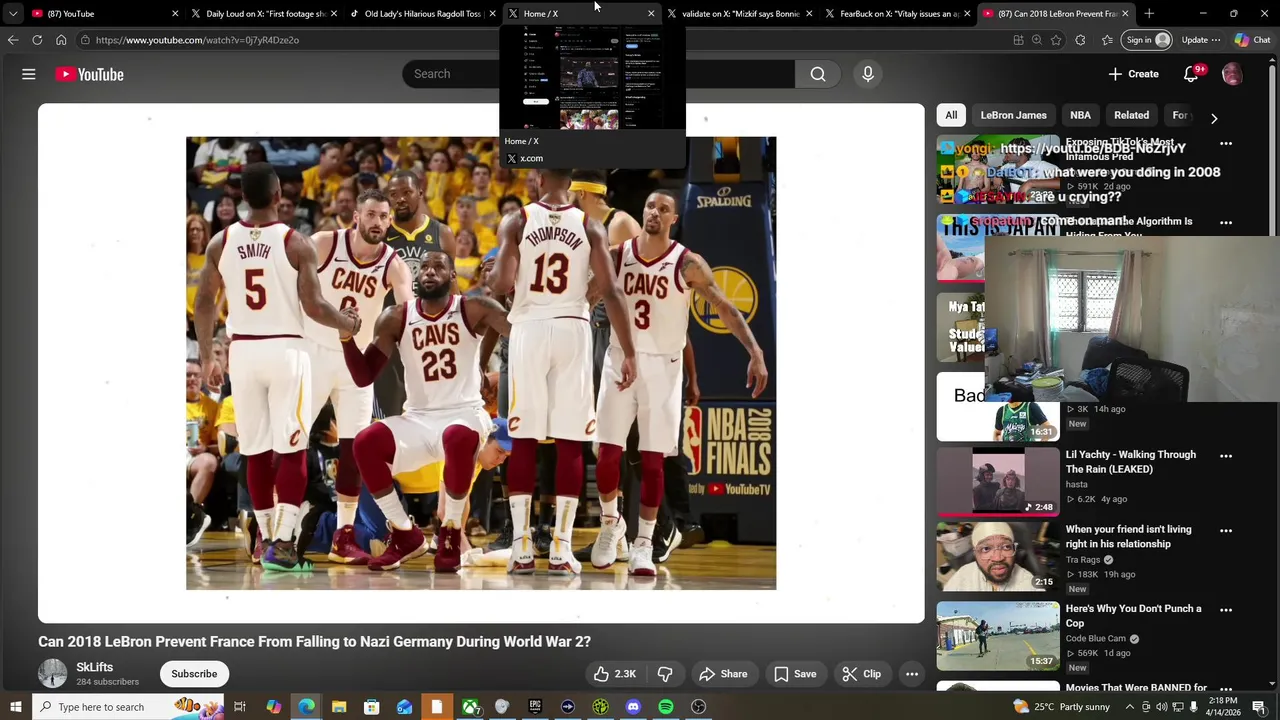Screen dimensions: 1280x720
Task: Click the main video player frame
Action: click(481, 363)
